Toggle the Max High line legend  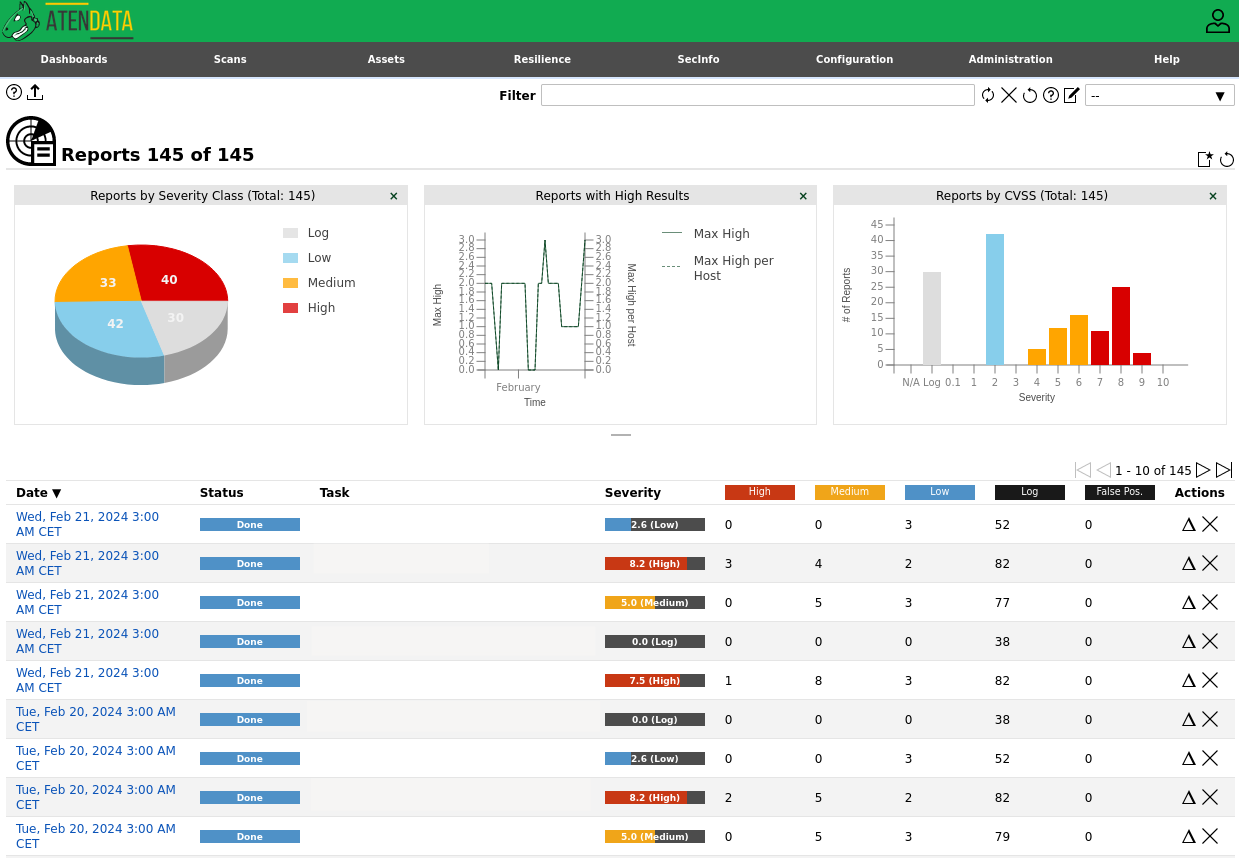[720, 234]
